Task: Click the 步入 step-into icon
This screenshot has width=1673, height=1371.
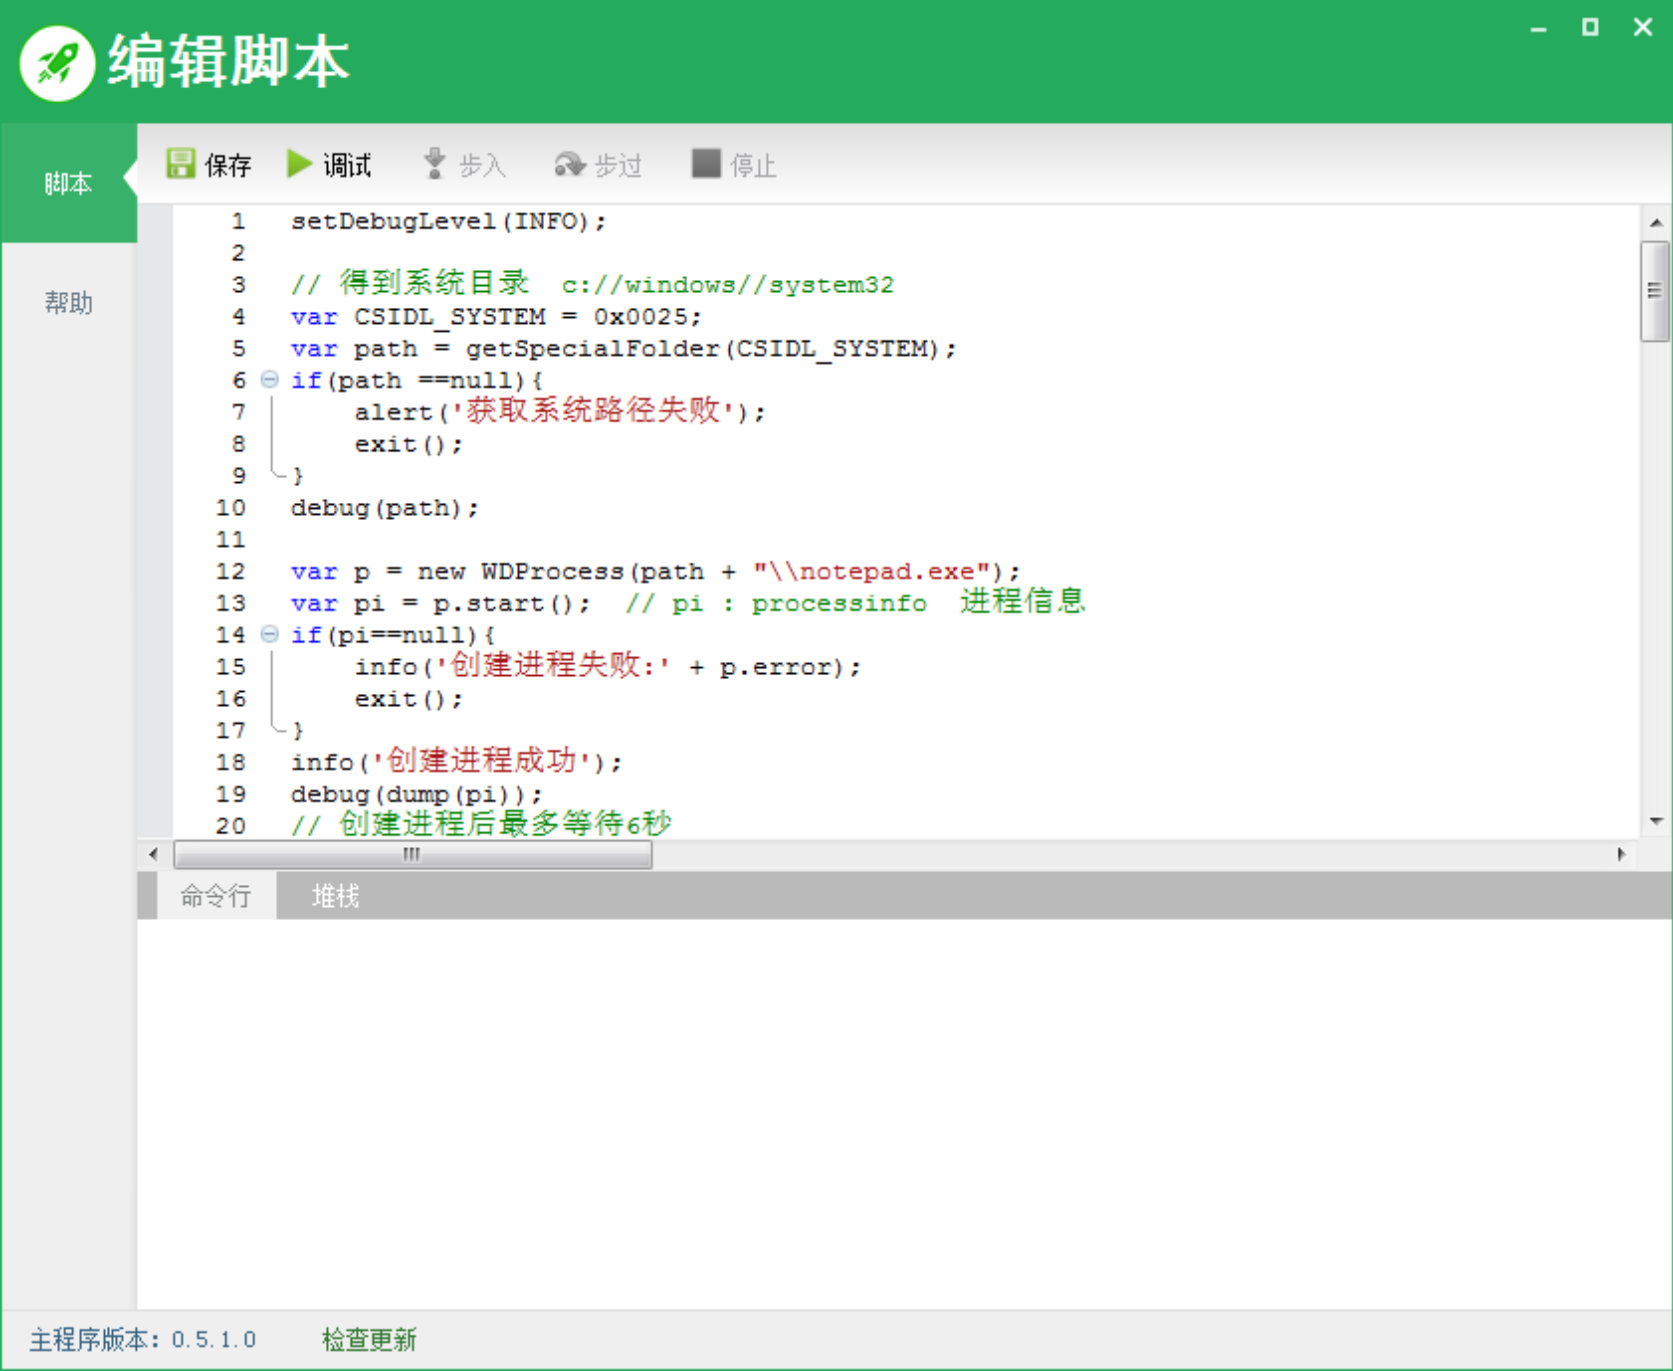Action: (x=434, y=163)
